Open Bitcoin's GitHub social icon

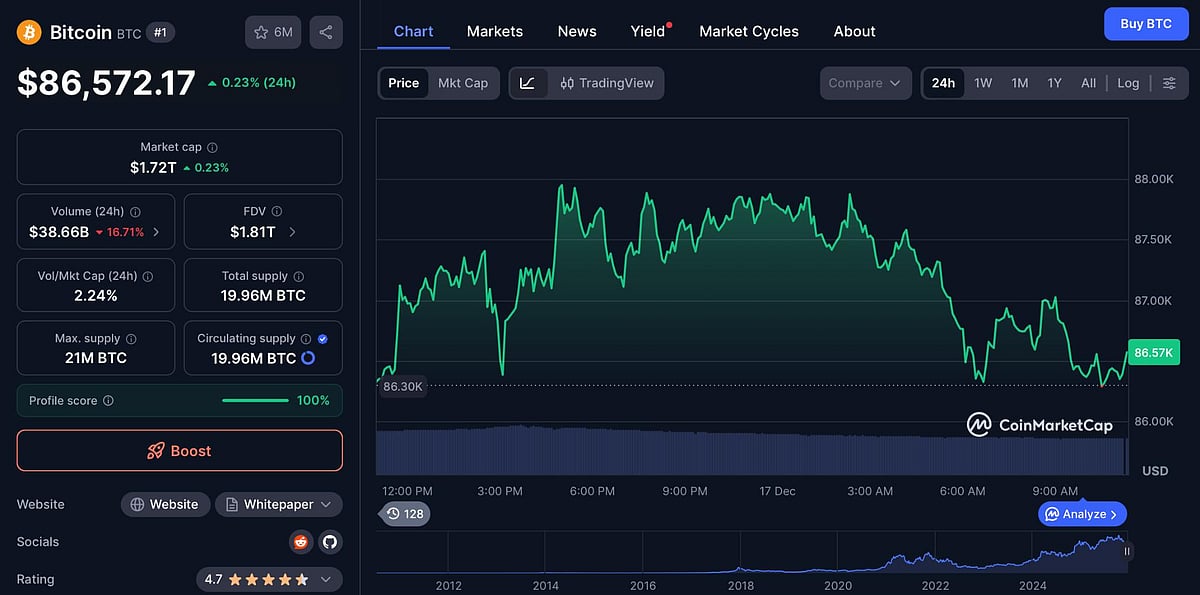330,541
